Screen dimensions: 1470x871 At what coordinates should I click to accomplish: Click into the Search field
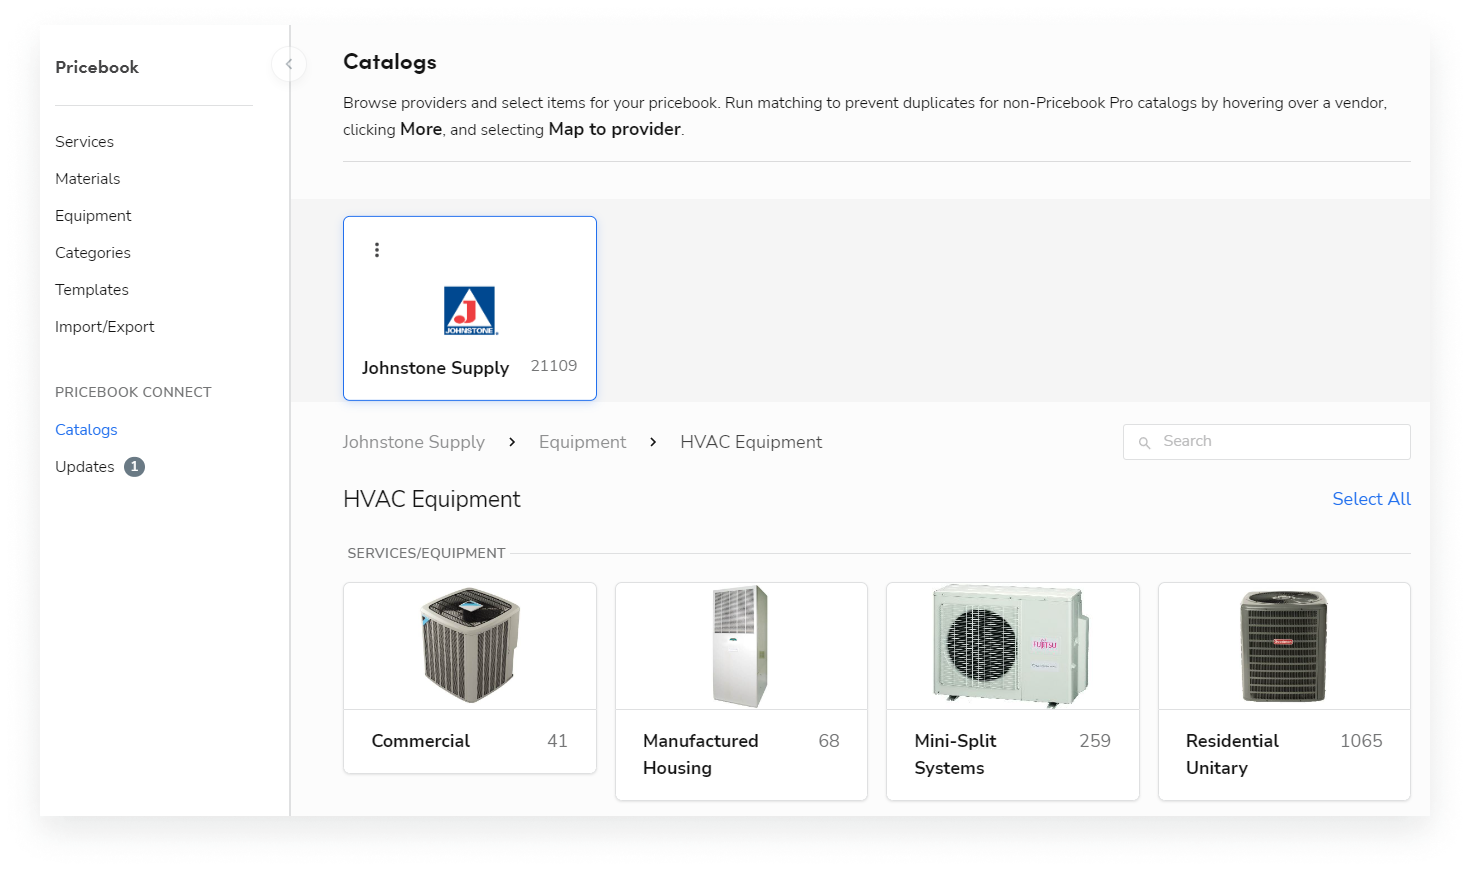tap(1266, 442)
